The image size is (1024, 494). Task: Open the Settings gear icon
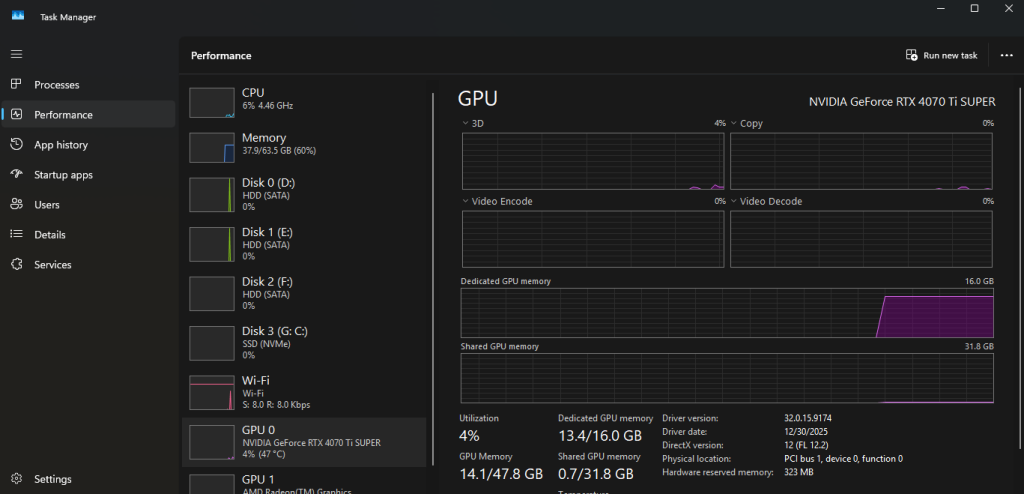point(16,479)
